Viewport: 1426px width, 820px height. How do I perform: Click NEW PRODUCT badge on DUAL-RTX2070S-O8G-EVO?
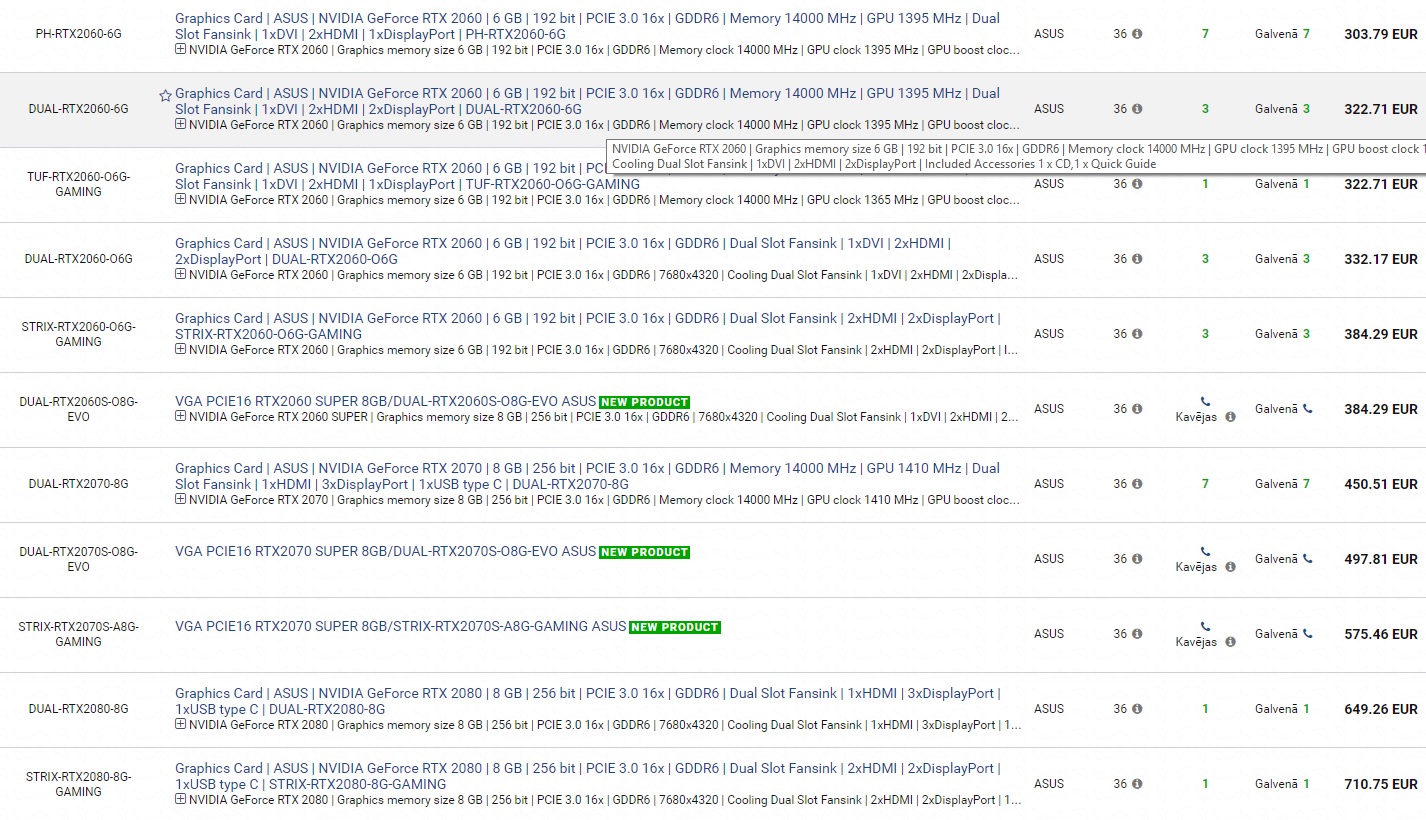pyautogui.click(x=644, y=552)
